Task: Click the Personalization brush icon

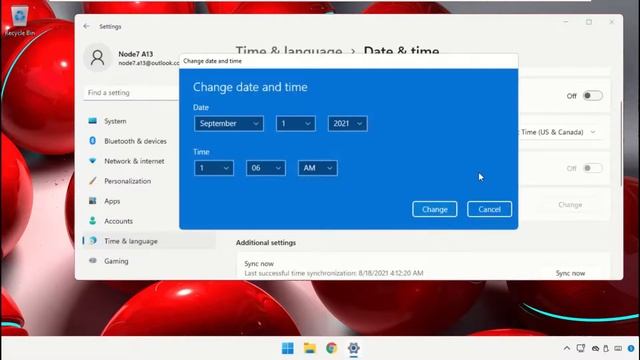Action: pyautogui.click(x=93, y=180)
